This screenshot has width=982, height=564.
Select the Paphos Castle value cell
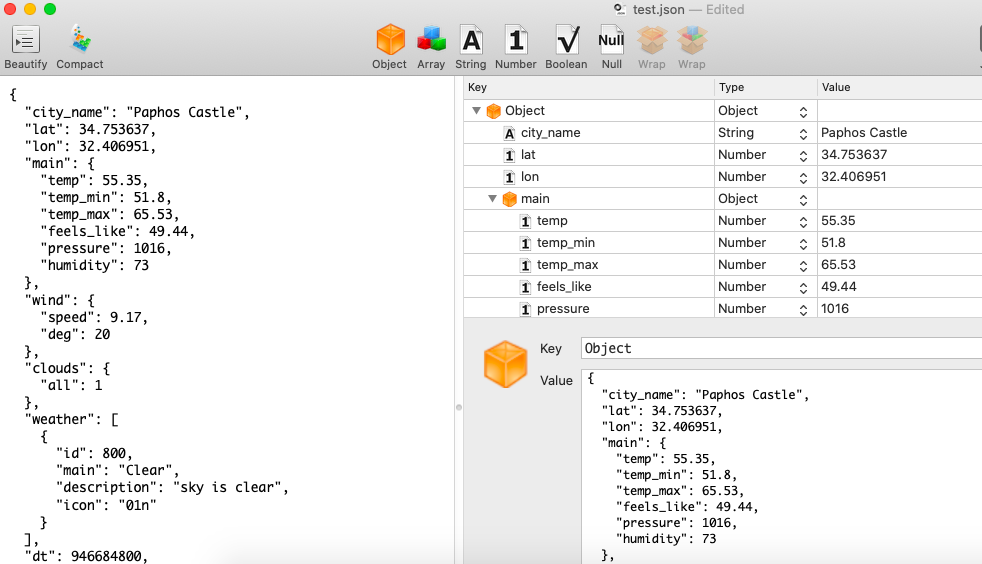pyautogui.click(x=899, y=133)
